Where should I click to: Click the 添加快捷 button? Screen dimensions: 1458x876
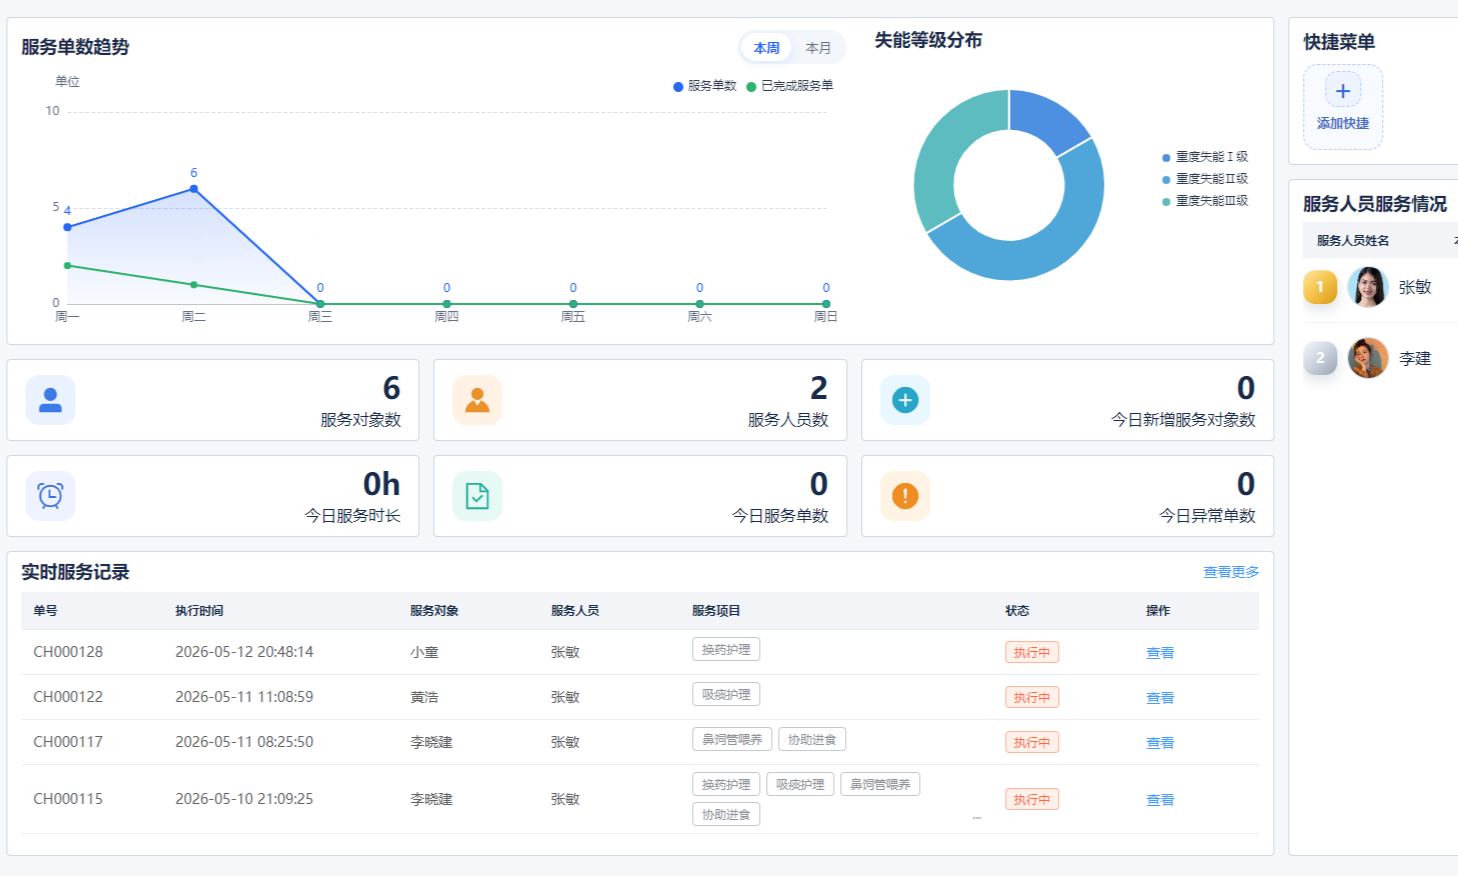[x=1343, y=107]
